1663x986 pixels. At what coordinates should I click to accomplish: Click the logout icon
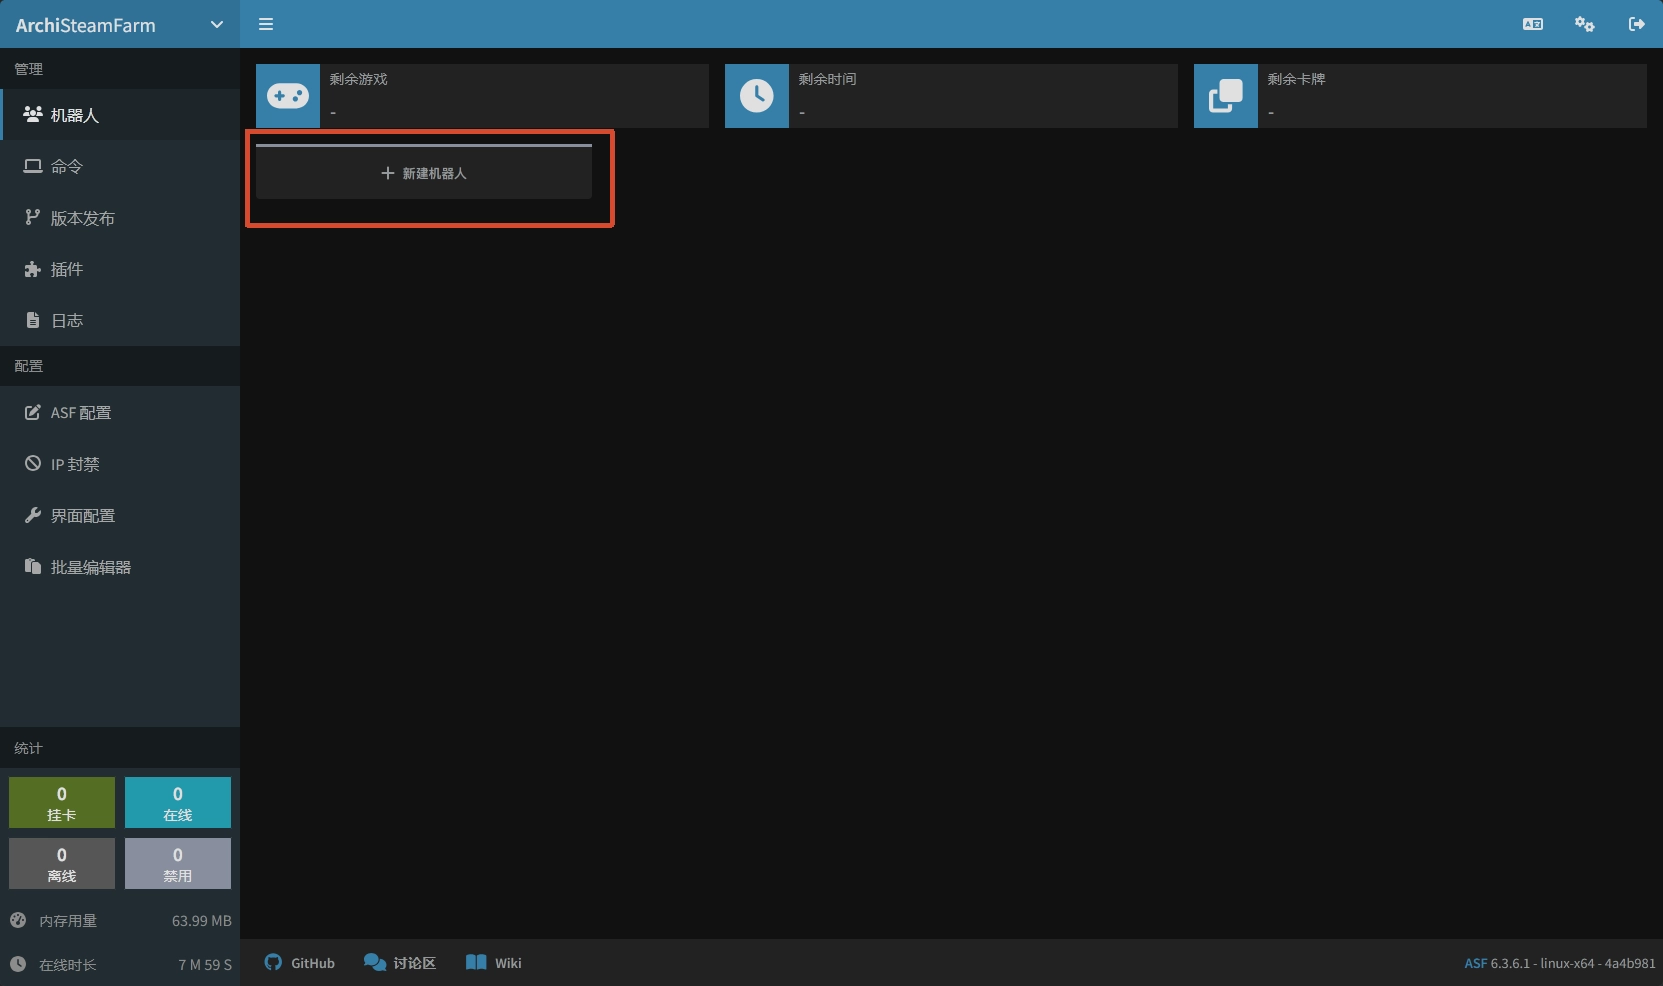[1636, 24]
